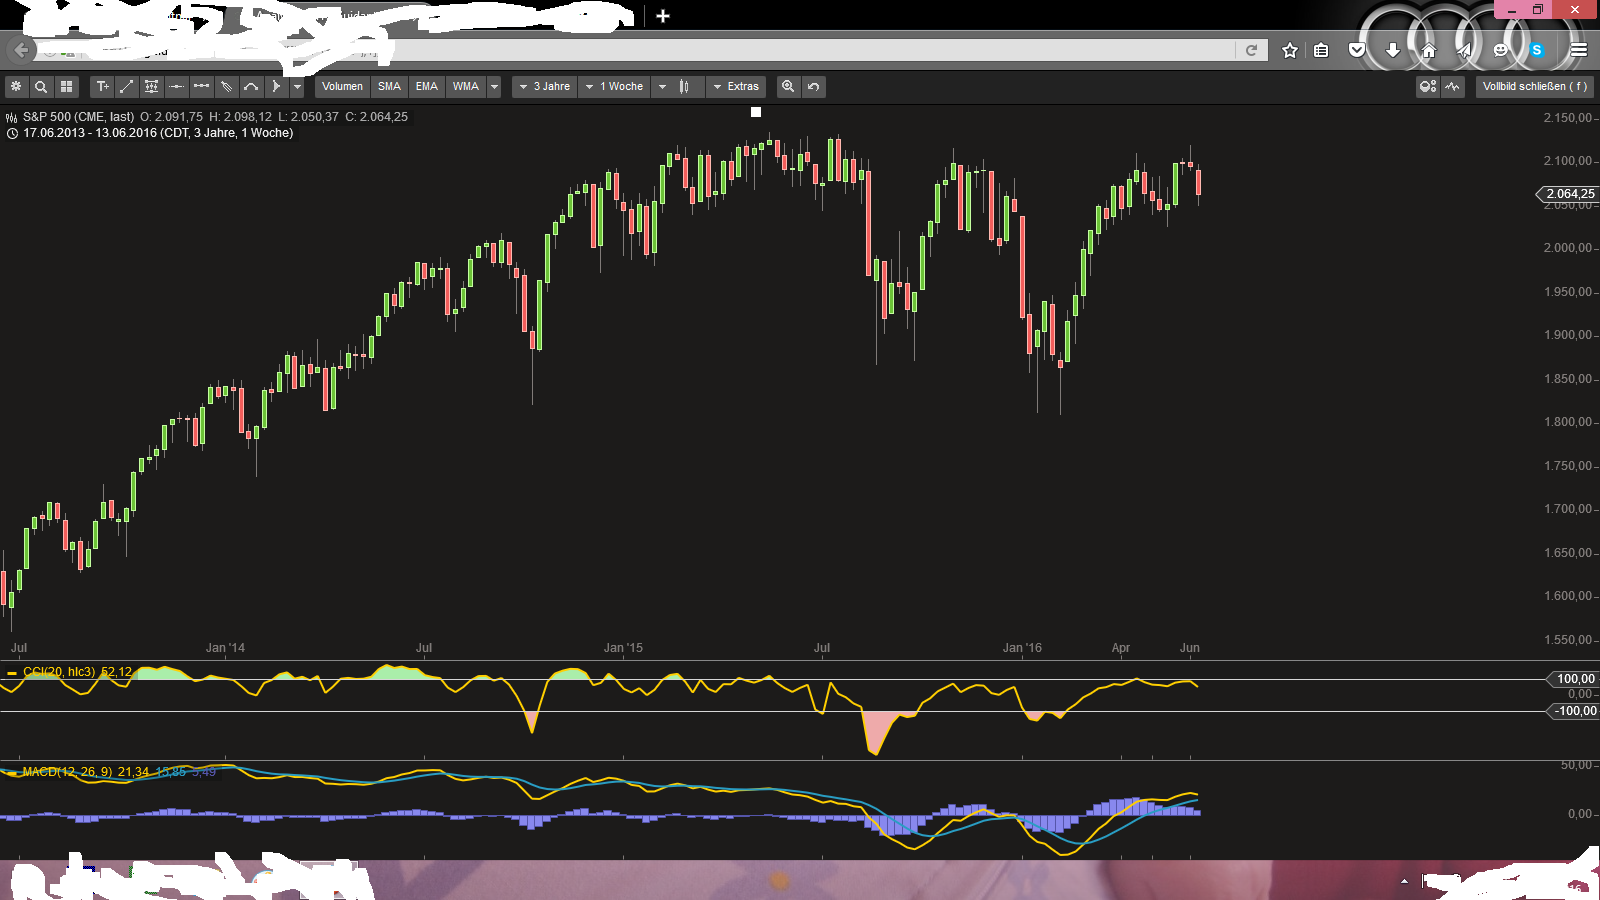Open the chart settings gear
The image size is (1600, 900).
pyautogui.click(x=16, y=87)
